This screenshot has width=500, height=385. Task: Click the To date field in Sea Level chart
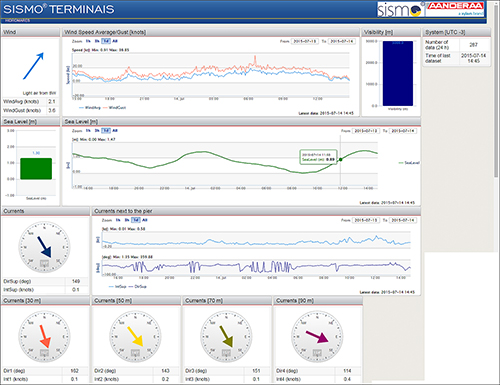403,131
